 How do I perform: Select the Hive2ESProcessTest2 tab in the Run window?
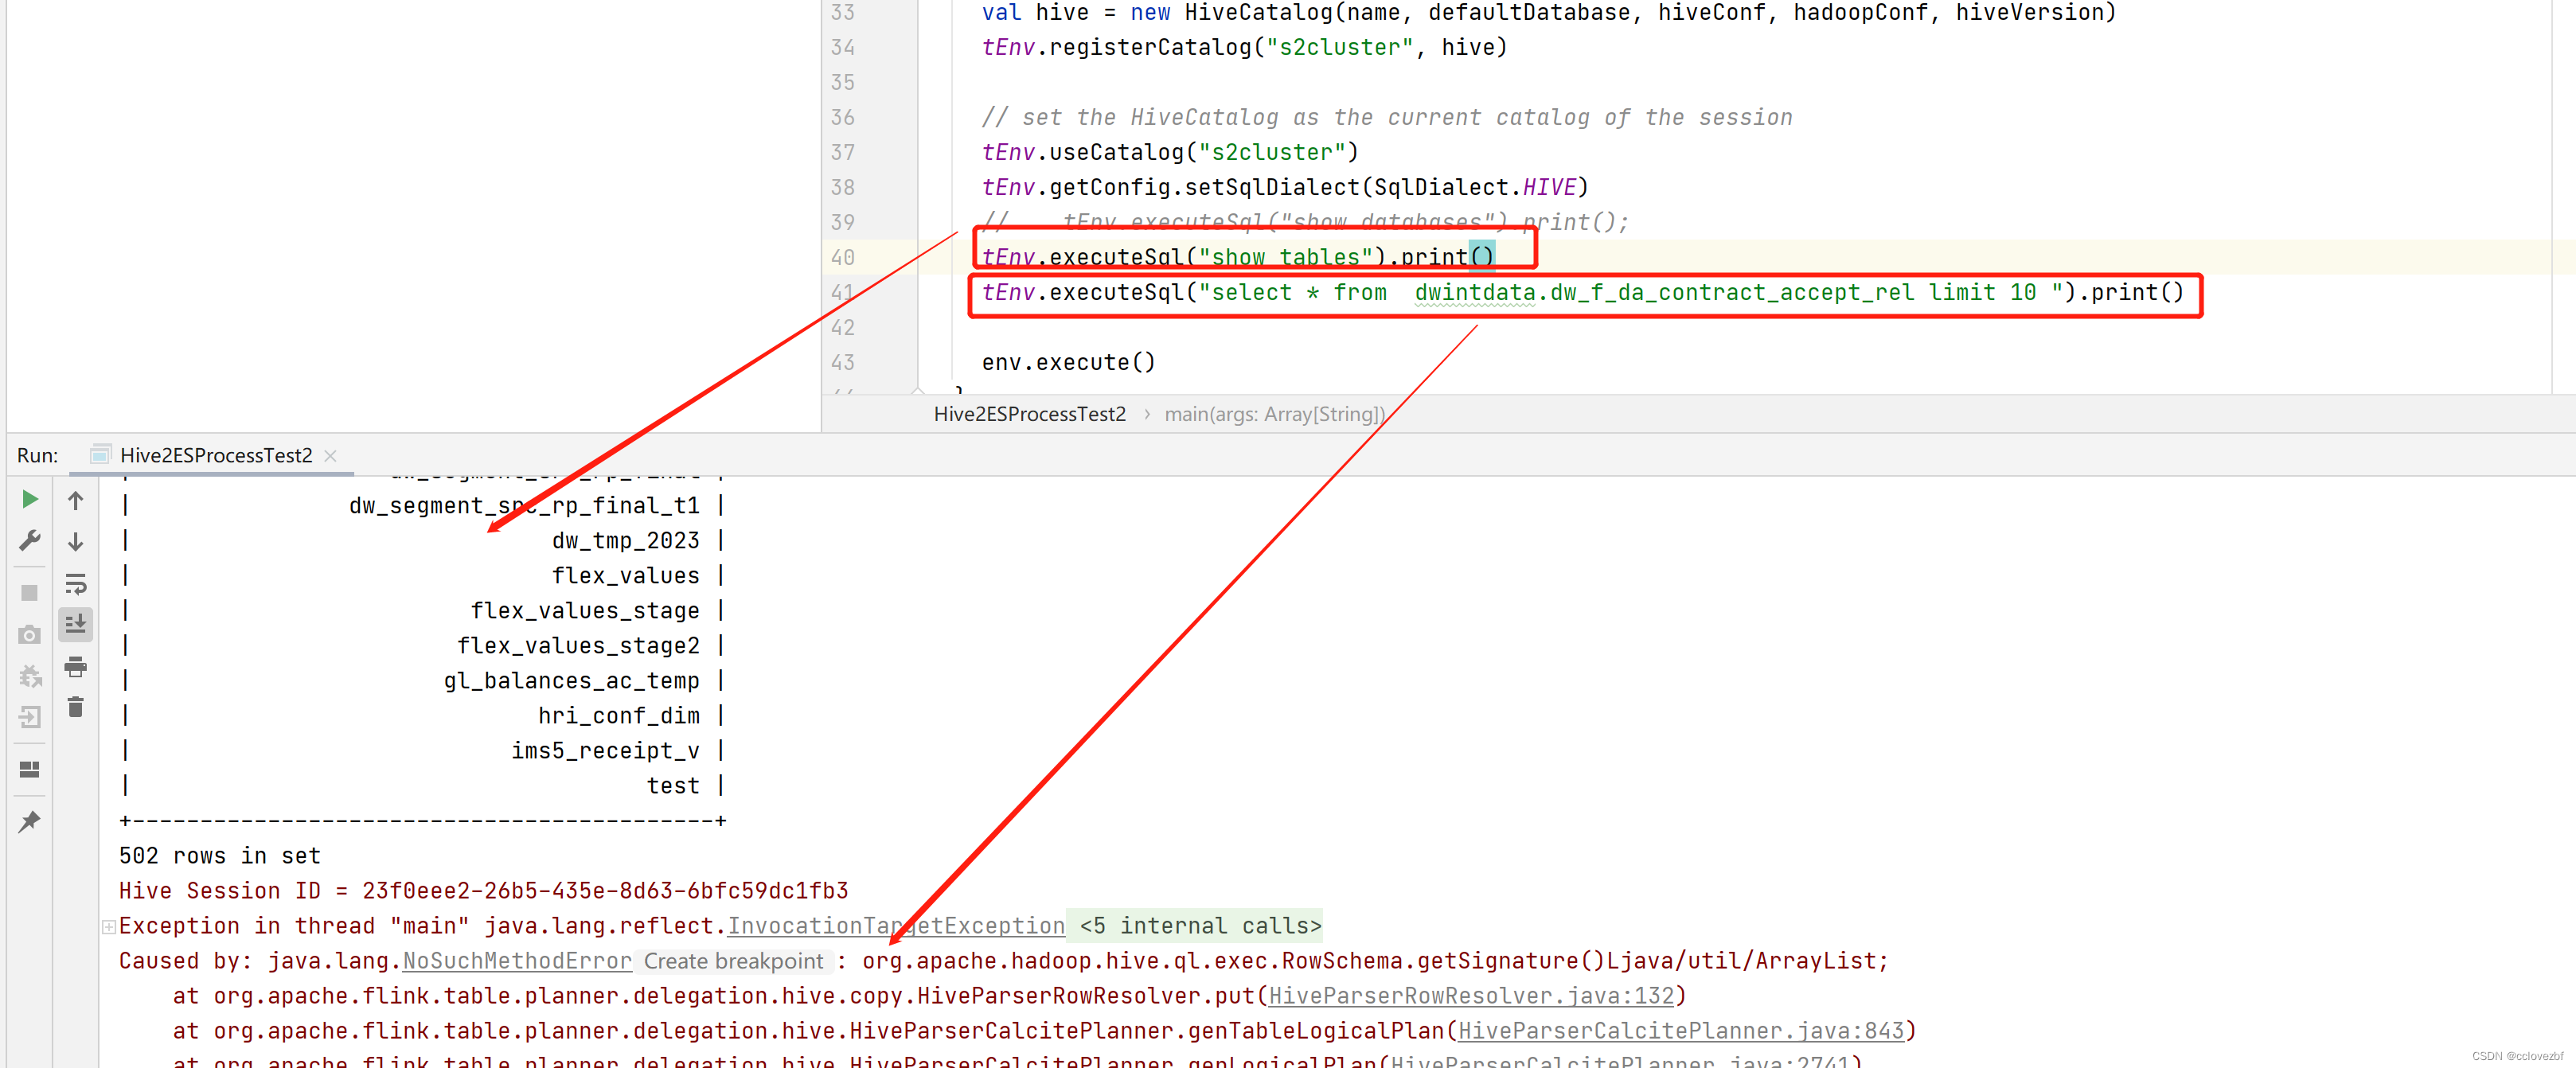pos(215,455)
